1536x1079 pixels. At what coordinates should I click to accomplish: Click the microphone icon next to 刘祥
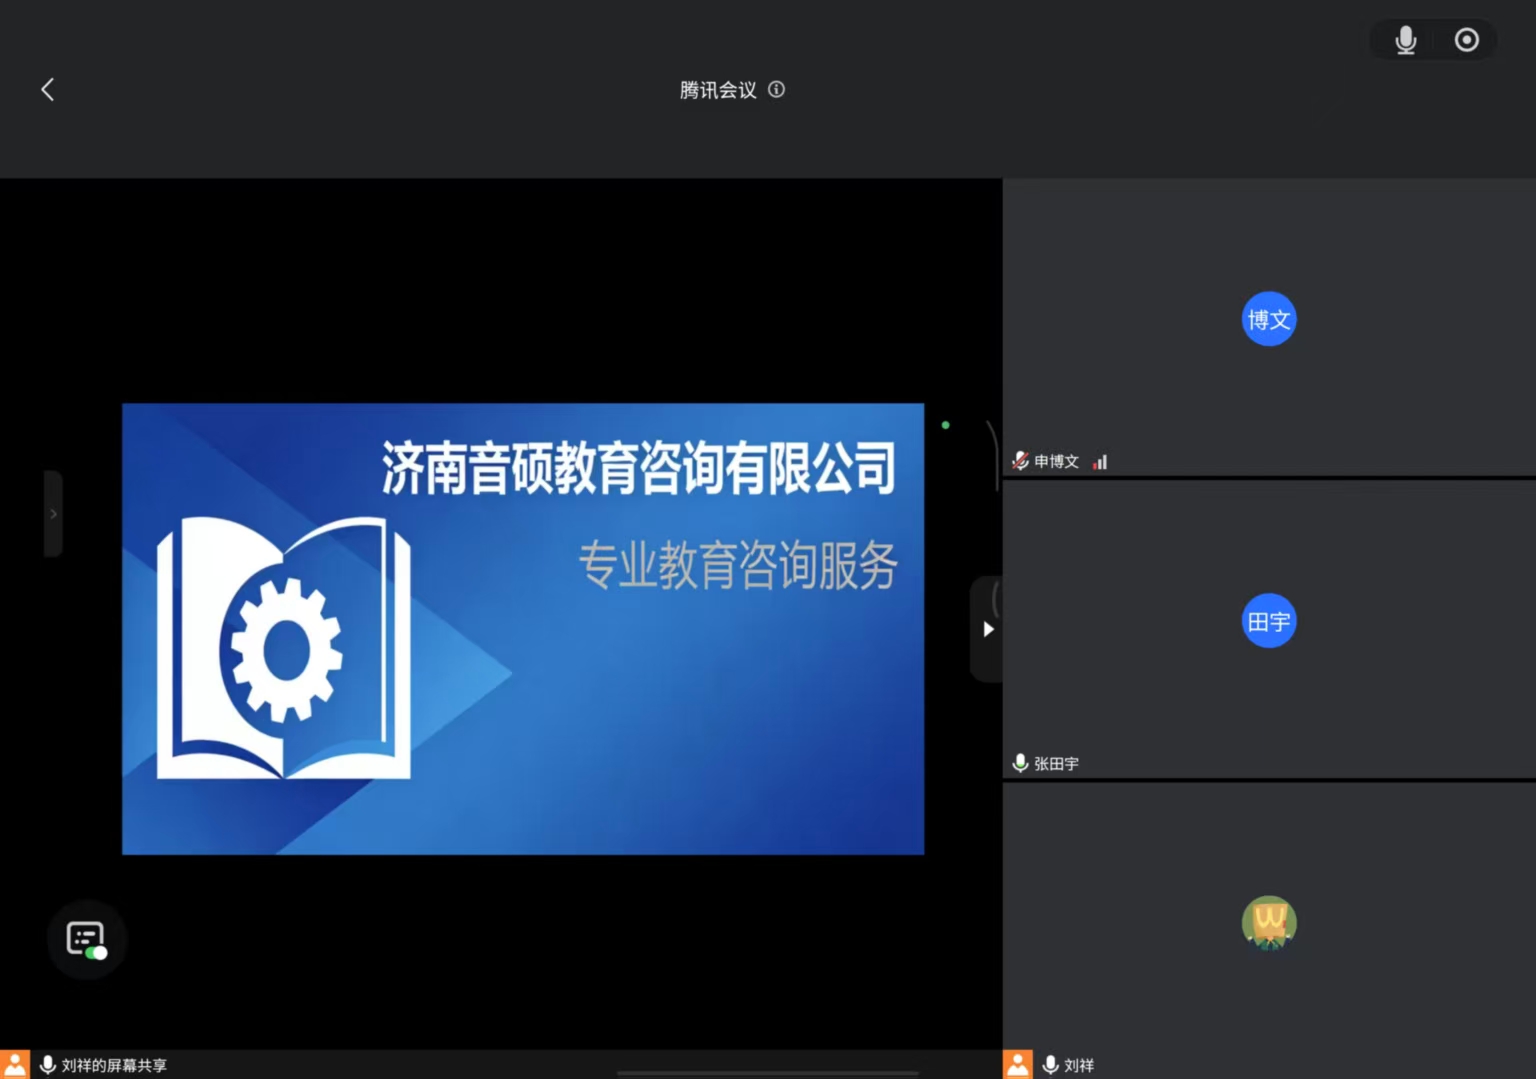1050,1065
